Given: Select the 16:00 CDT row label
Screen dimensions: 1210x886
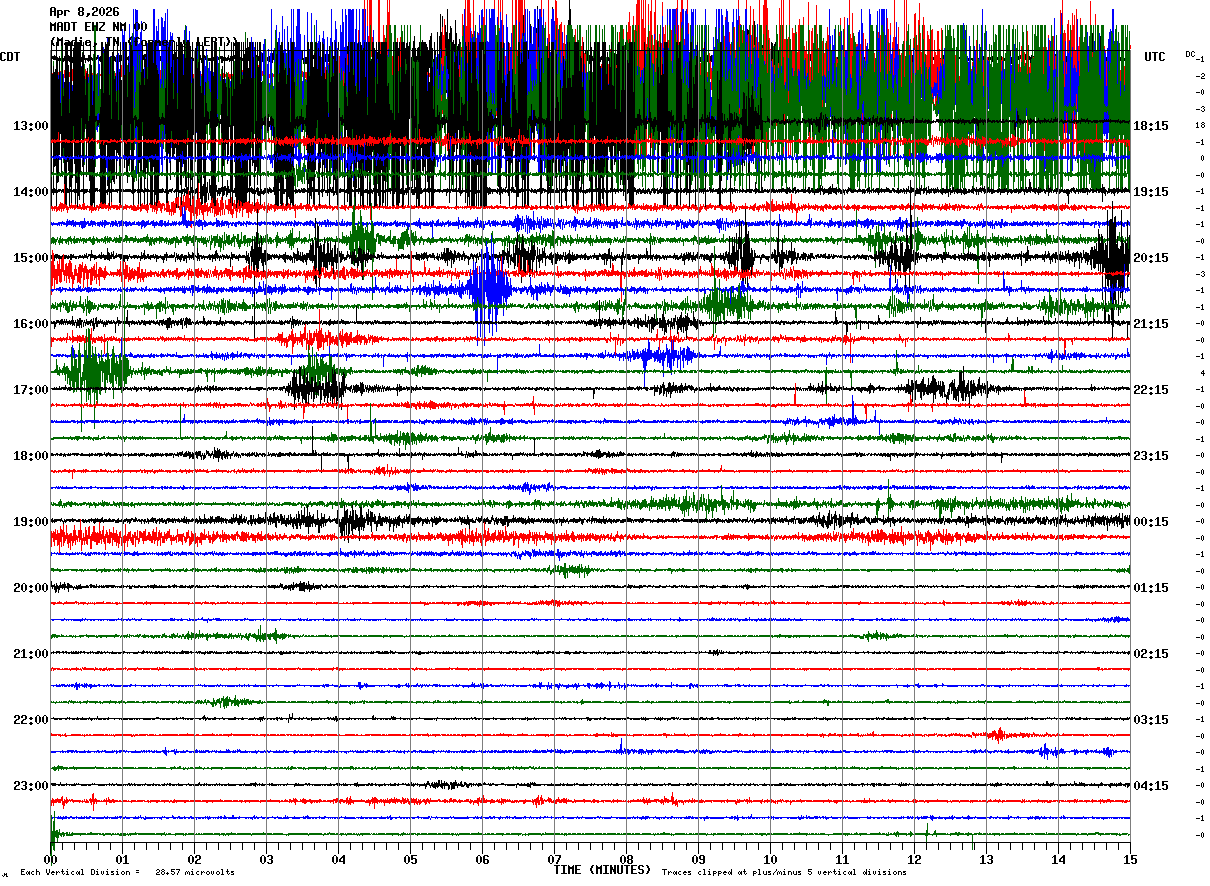Looking at the screenshot, I should coord(31,324).
